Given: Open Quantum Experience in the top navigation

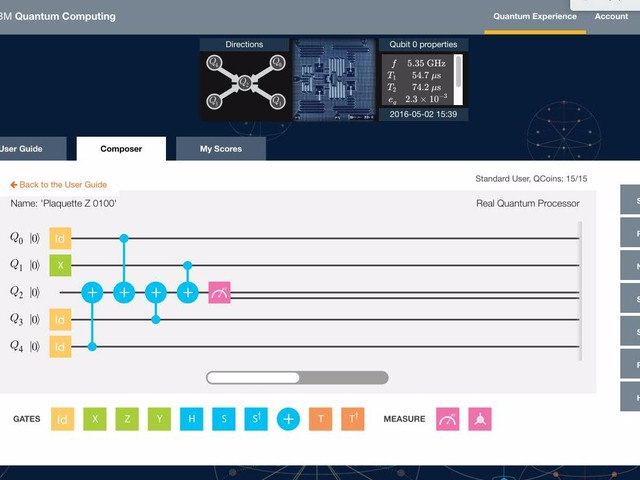Looking at the screenshot, I should pyautogui.click(x=535, y=16).
